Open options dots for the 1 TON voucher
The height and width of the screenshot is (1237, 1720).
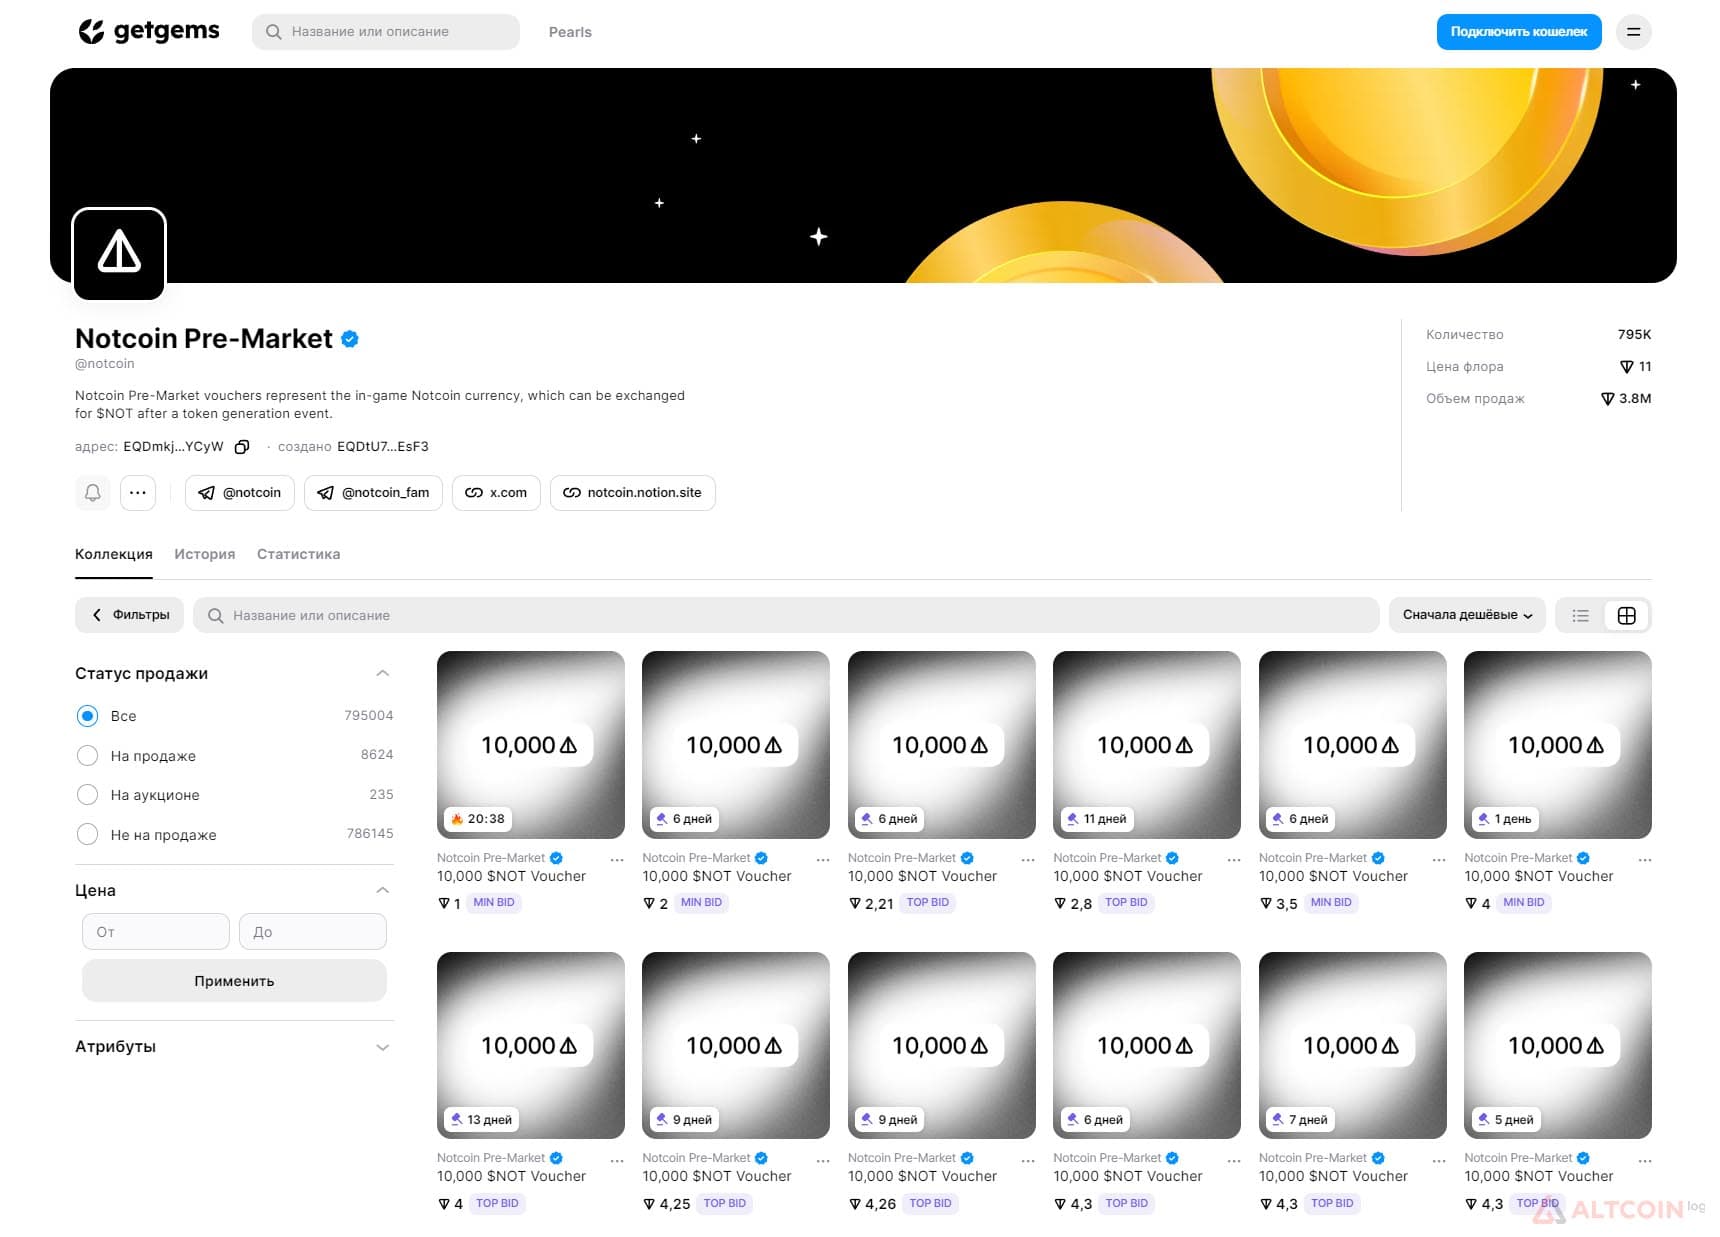pyautogui.click(x=617, y=860)
